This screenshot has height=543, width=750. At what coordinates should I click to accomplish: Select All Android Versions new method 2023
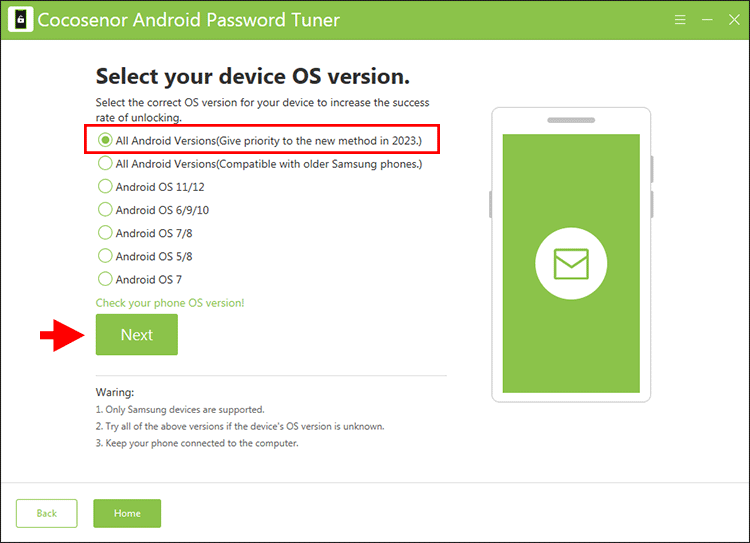pyautogui.click(x=105, y=140)
